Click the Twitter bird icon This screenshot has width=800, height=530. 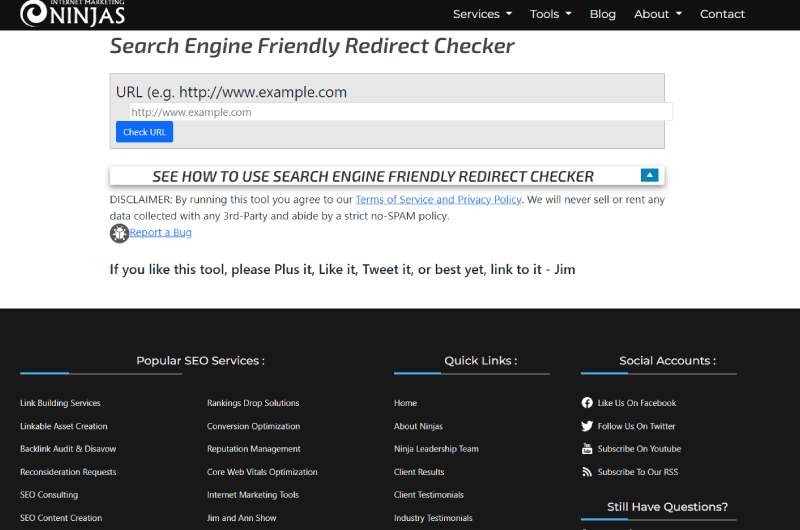coord(587,426)
